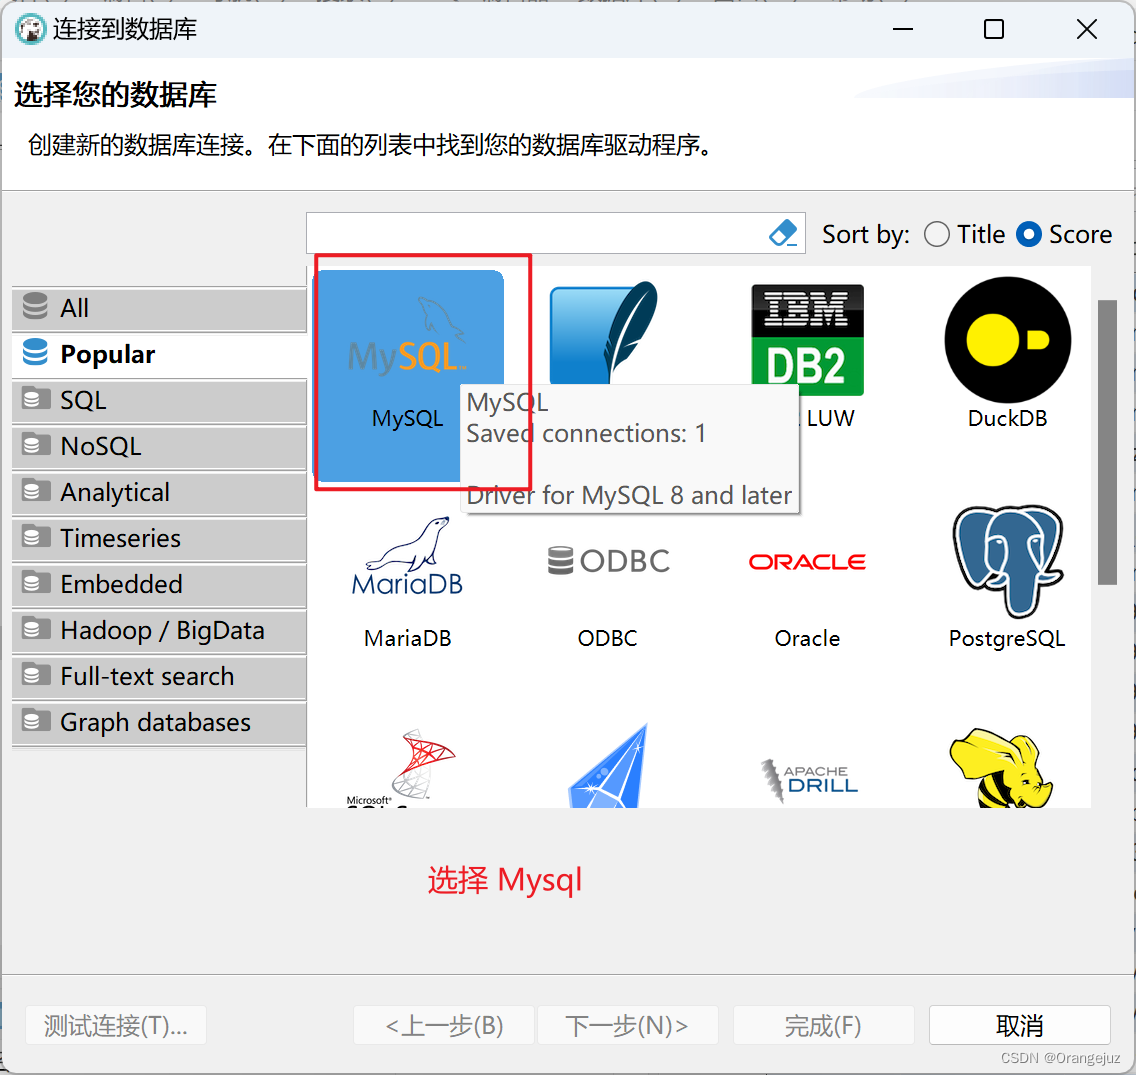Cancel the dialog with 取消
The width and height of the screenshot is (1136, 1075).
tap(1019, 1025)
